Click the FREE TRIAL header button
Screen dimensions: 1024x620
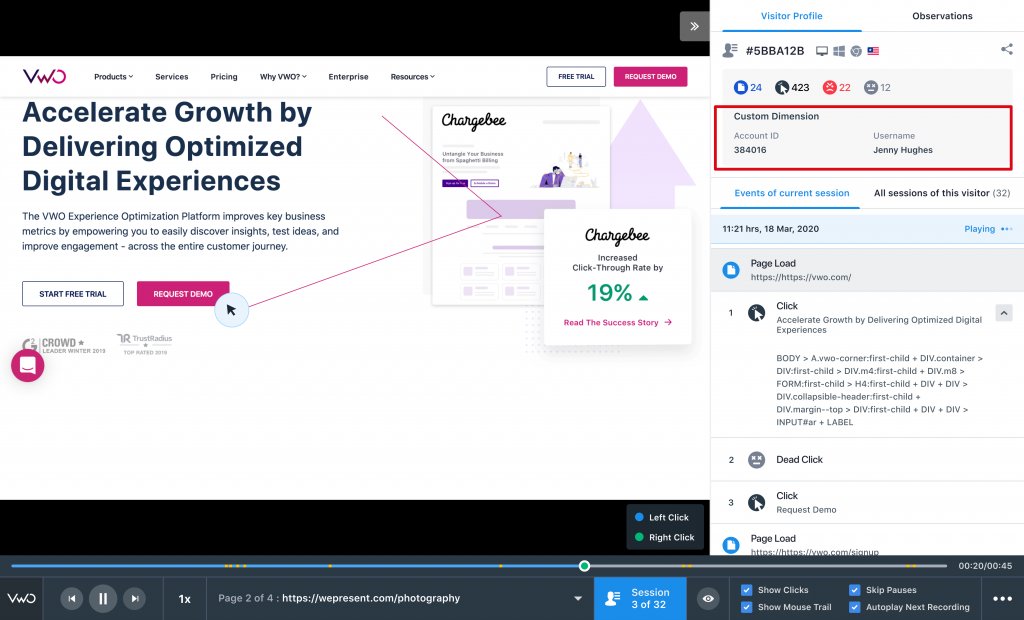[576, 76]
